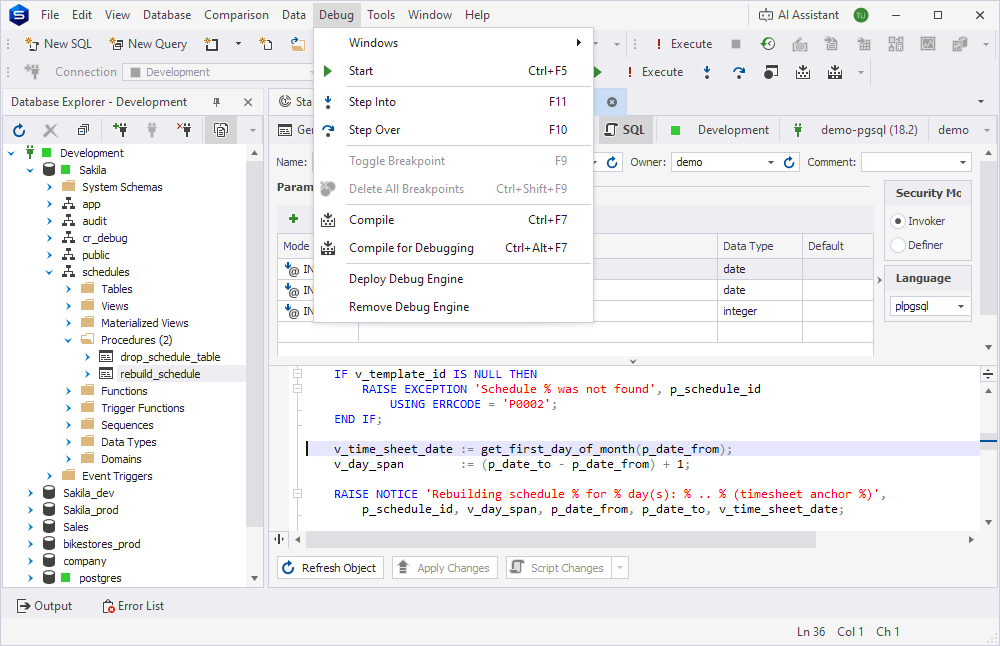Click the delete X icon in Database Explorer toolbar
The width and height of the screenshot is (1000, 646).
(x=50, y=131)
